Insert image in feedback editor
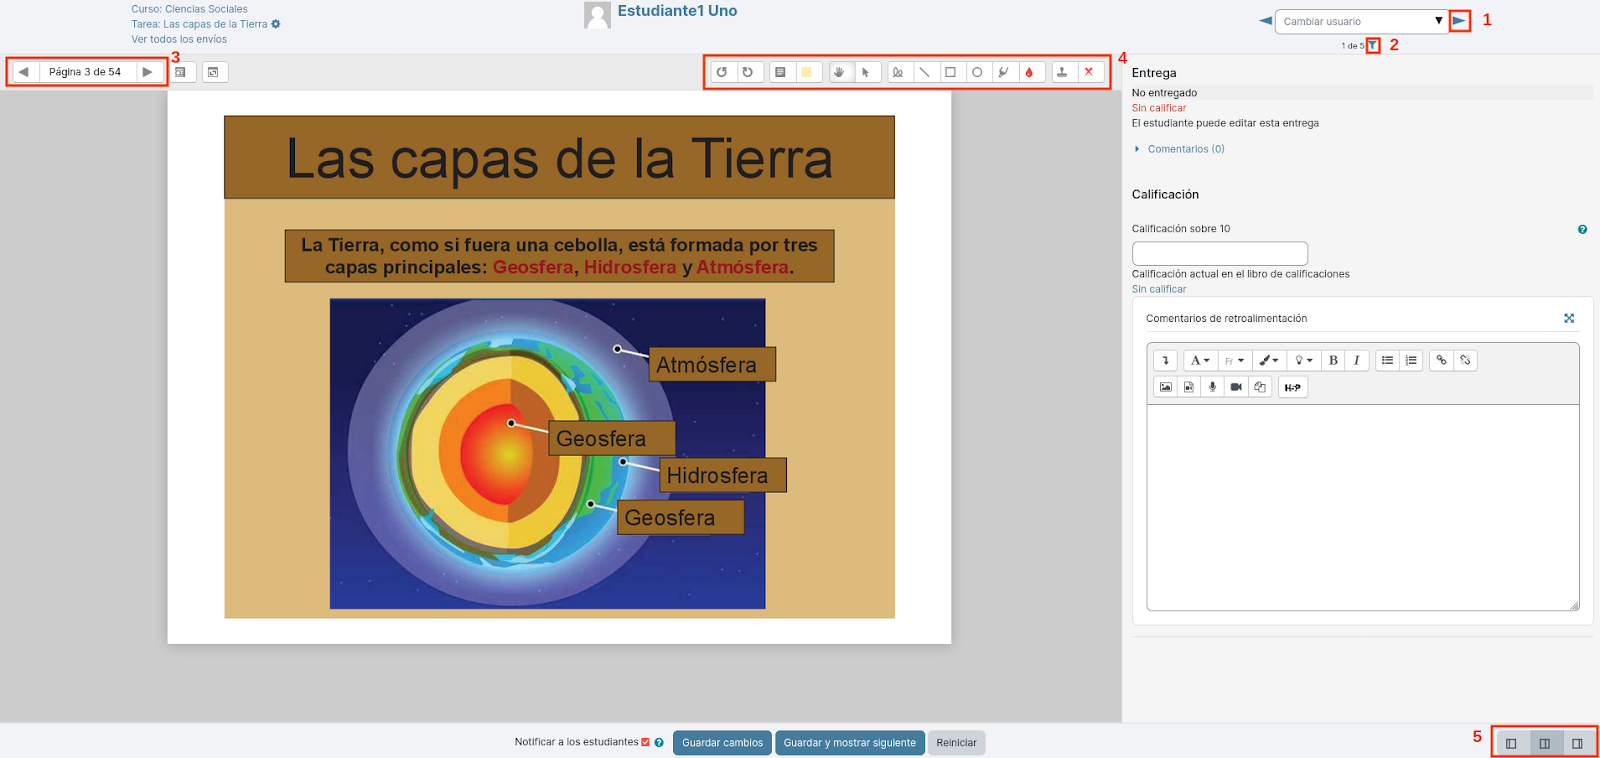 coord(1165,387)
